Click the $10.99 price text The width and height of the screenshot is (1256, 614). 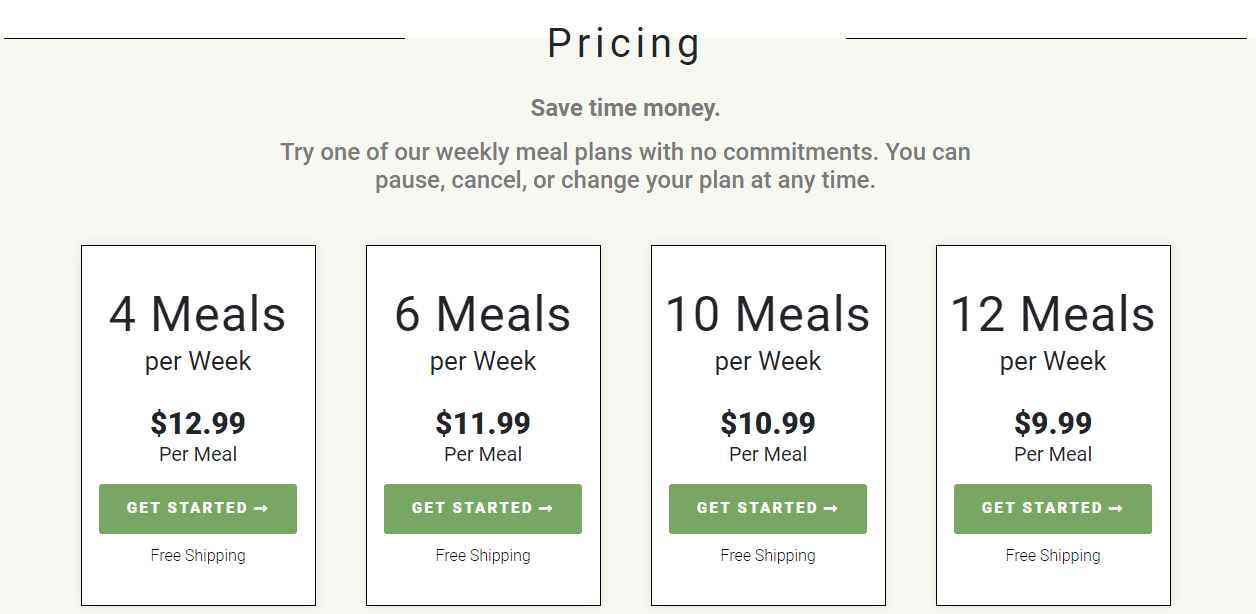(768, 423)
